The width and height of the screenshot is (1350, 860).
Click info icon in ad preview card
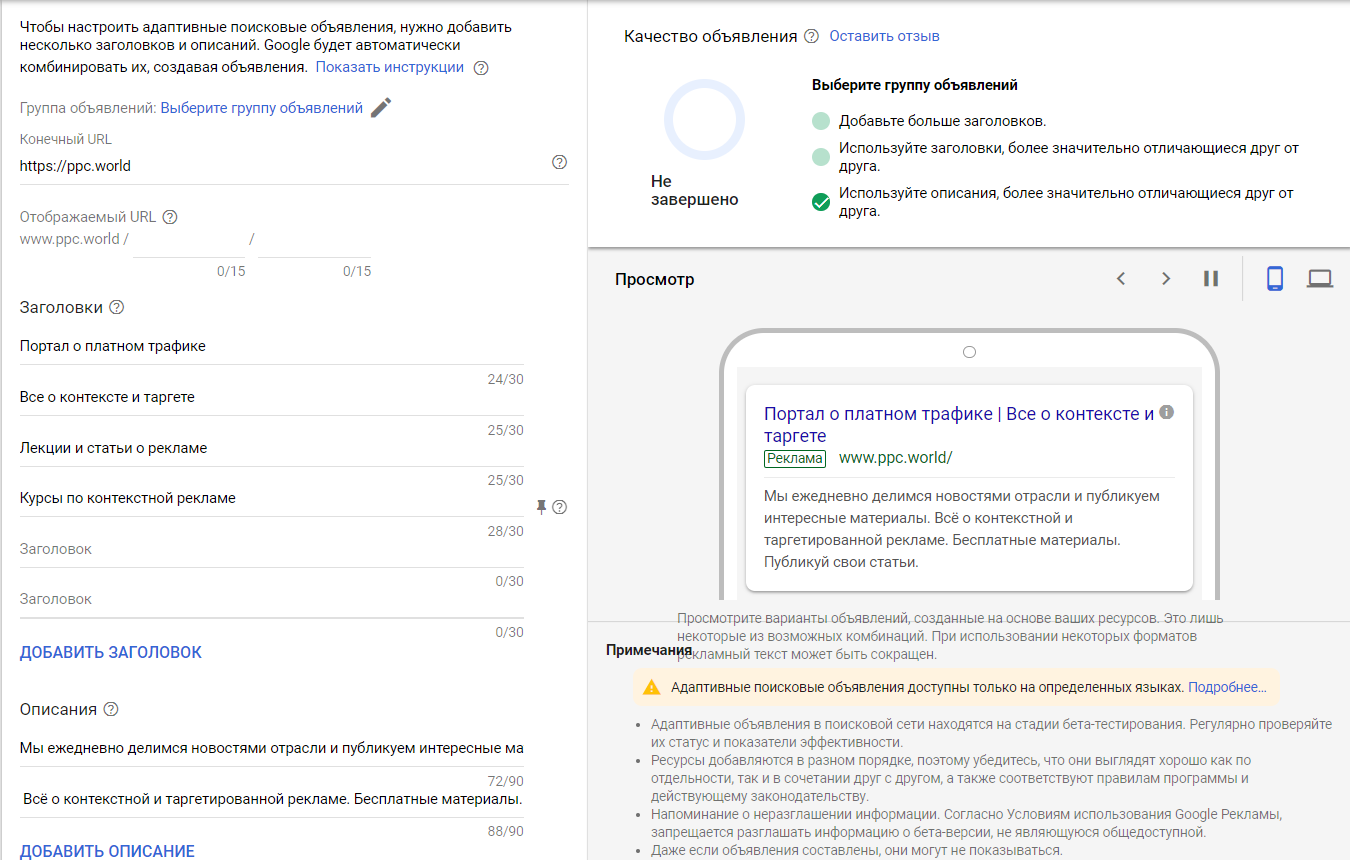(x=1166, y=412)
